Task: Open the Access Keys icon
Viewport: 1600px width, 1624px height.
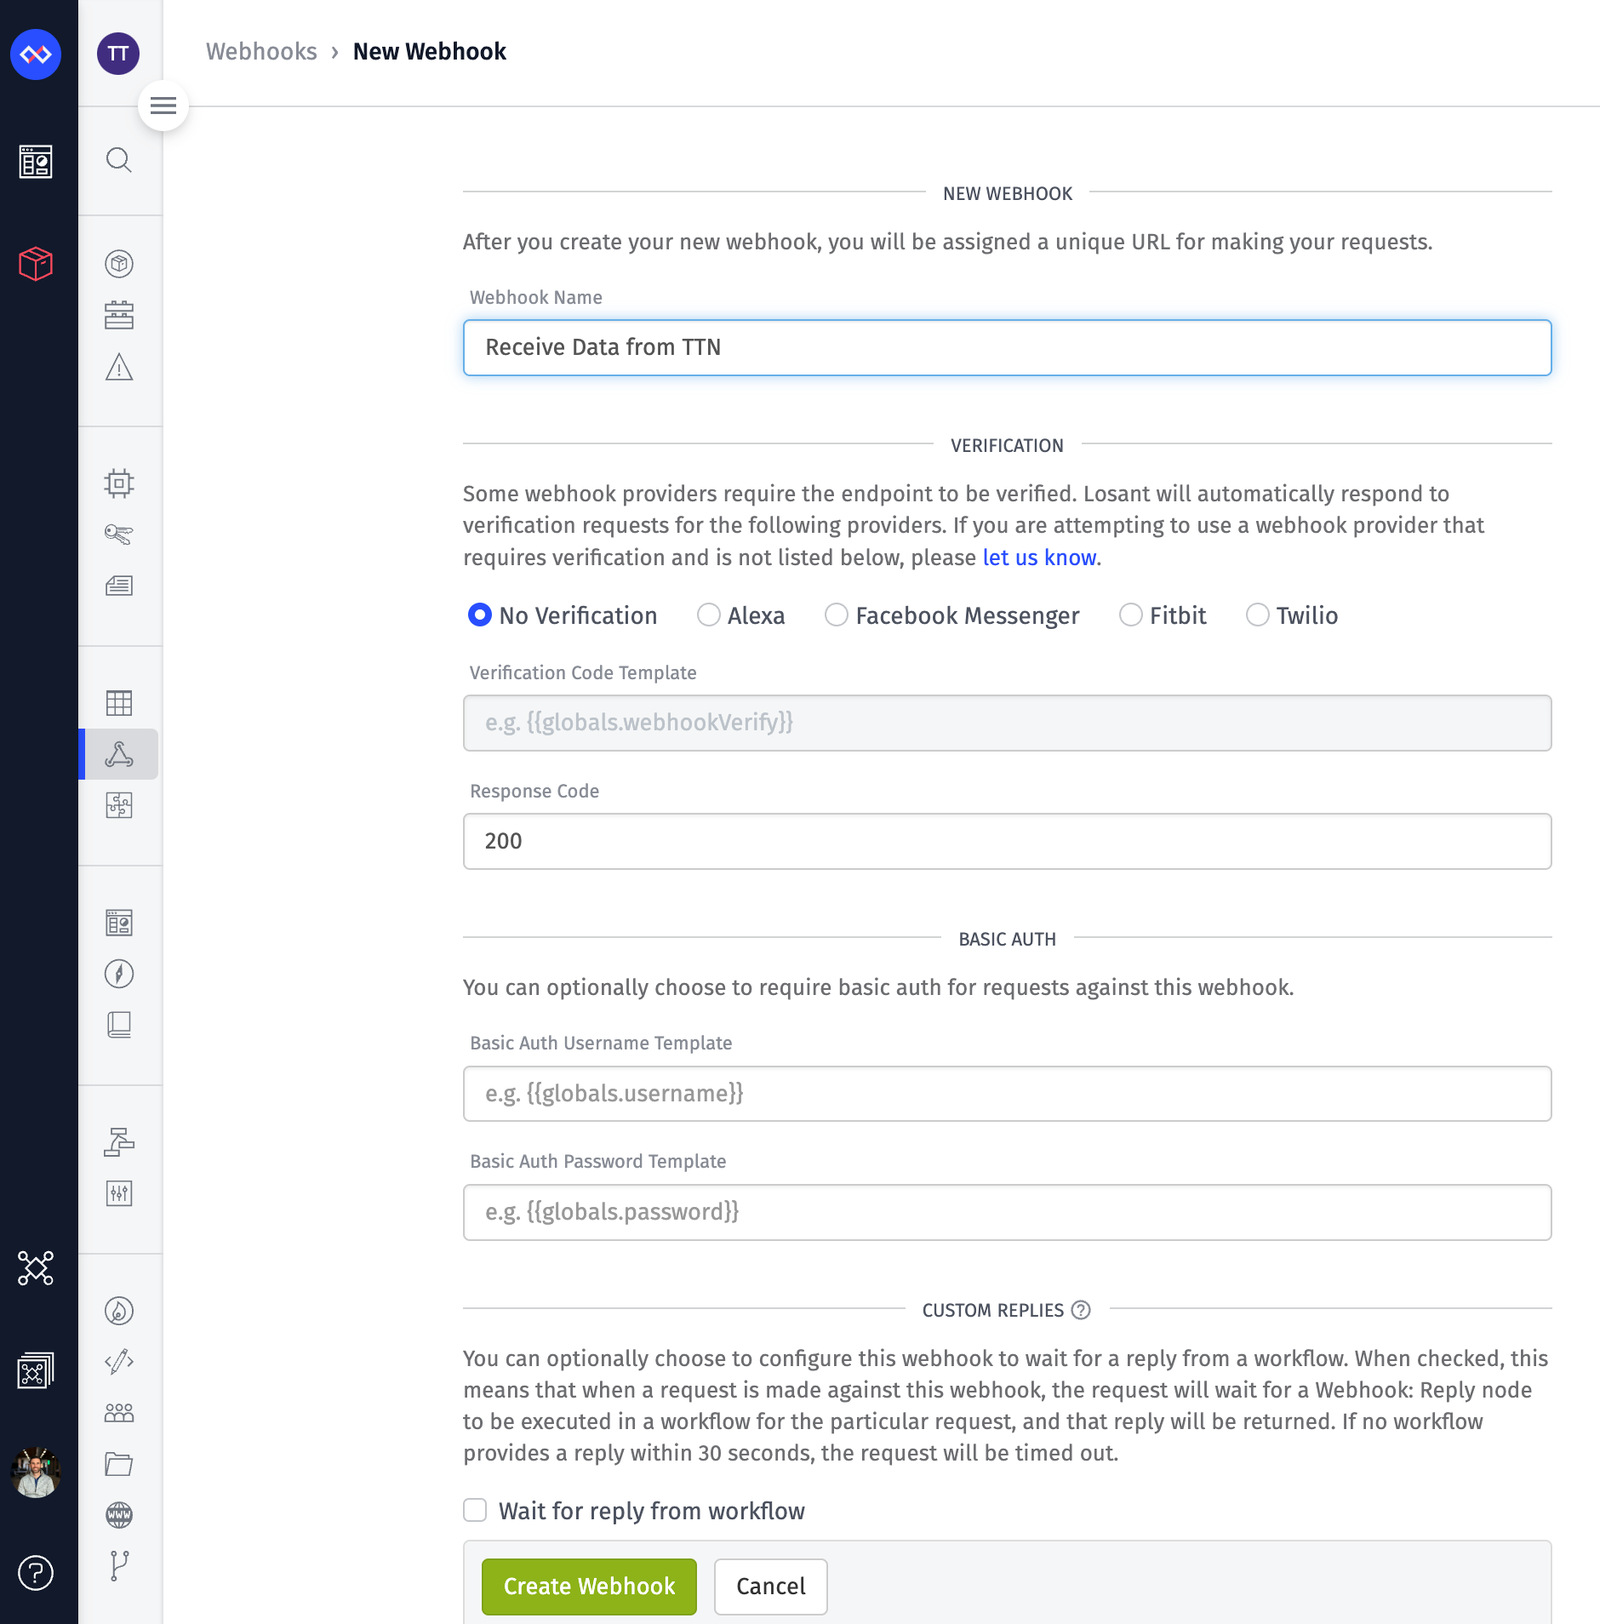Action: 119,533
